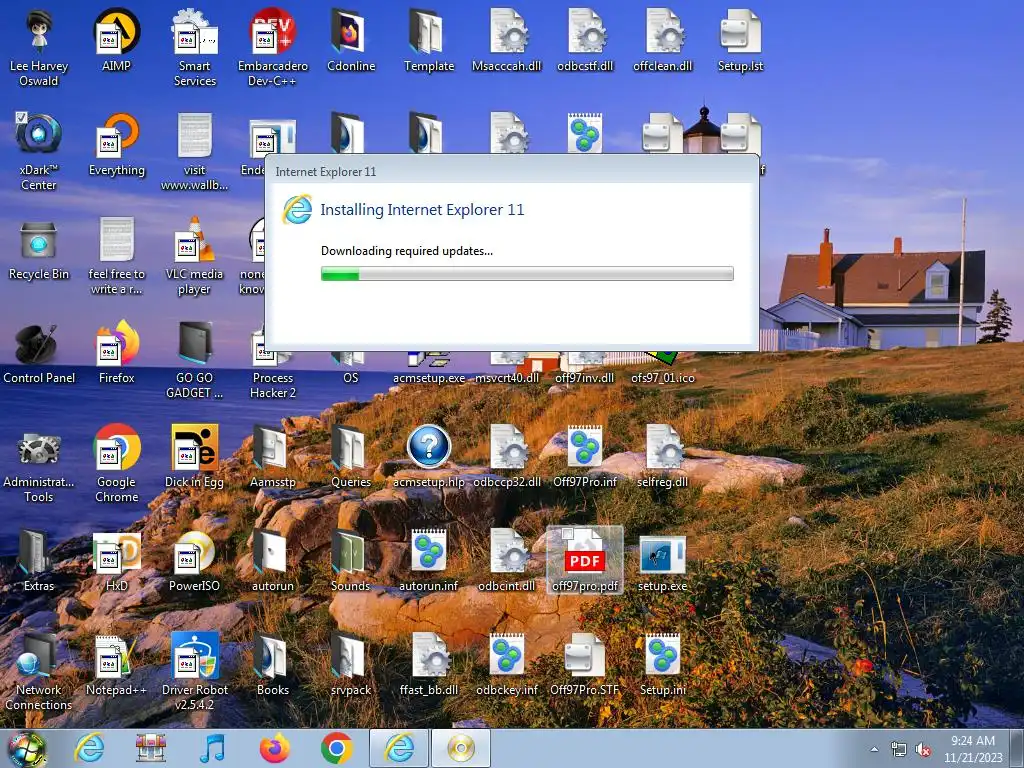
Task: Select the visit www.wallb... text file
Action: pos(195,152)
